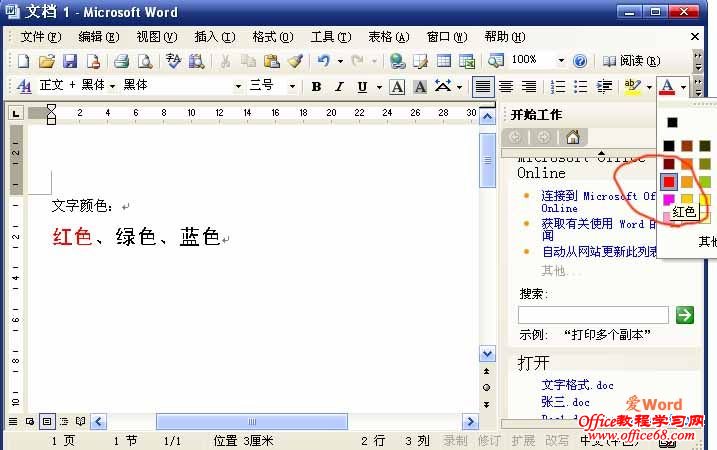Image resolution: width=717 pixels, height=450 pixels.
Task: Apply the font color A button
Action: (667, 86)
